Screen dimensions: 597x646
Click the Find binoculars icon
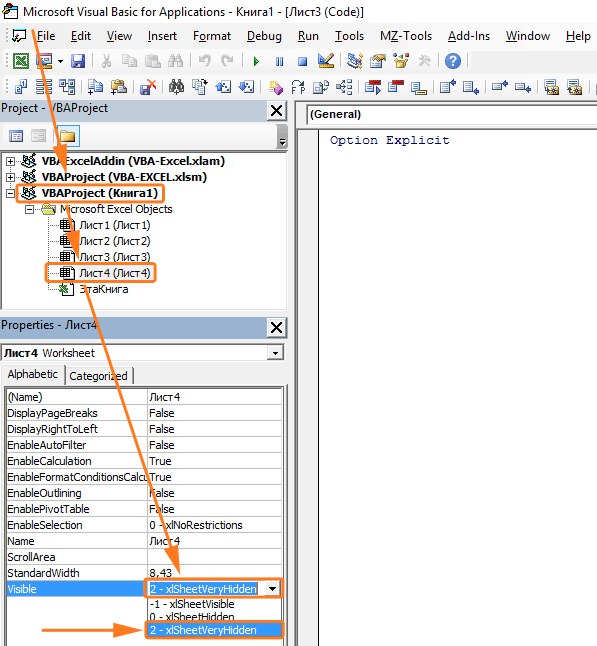(176, 61)
